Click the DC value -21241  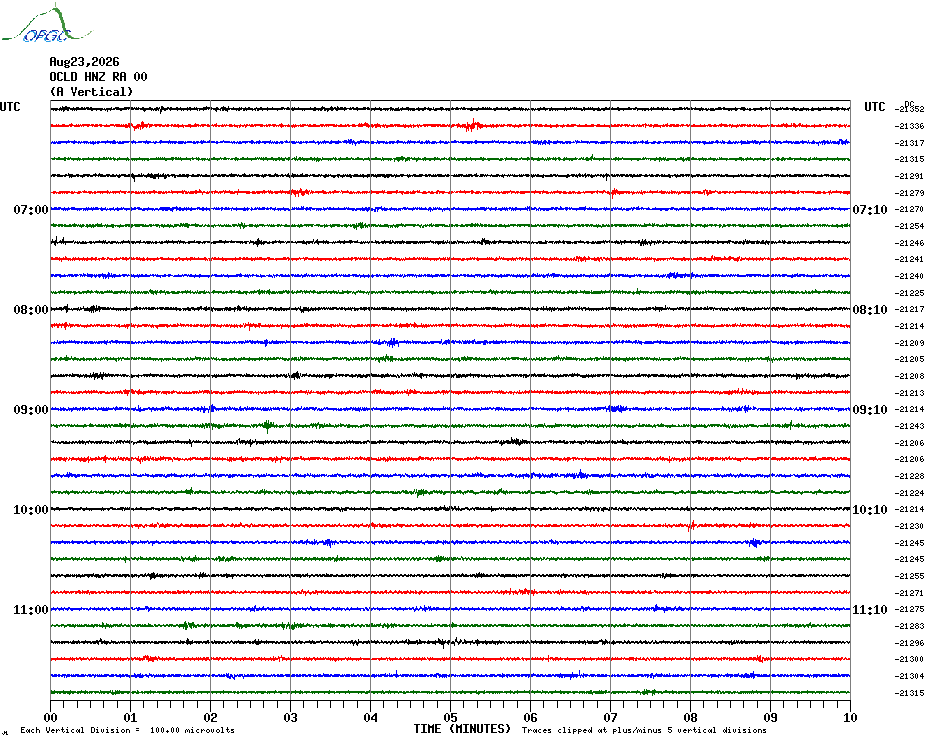pos(909,259)
